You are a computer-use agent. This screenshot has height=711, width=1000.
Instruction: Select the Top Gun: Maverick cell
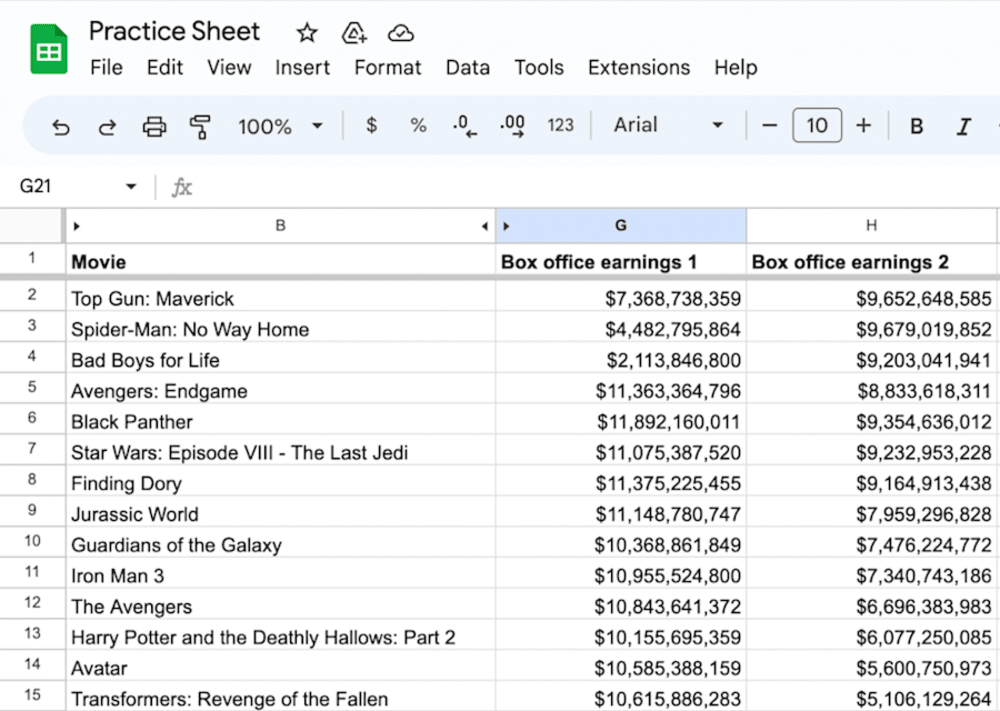click(281, 298)
